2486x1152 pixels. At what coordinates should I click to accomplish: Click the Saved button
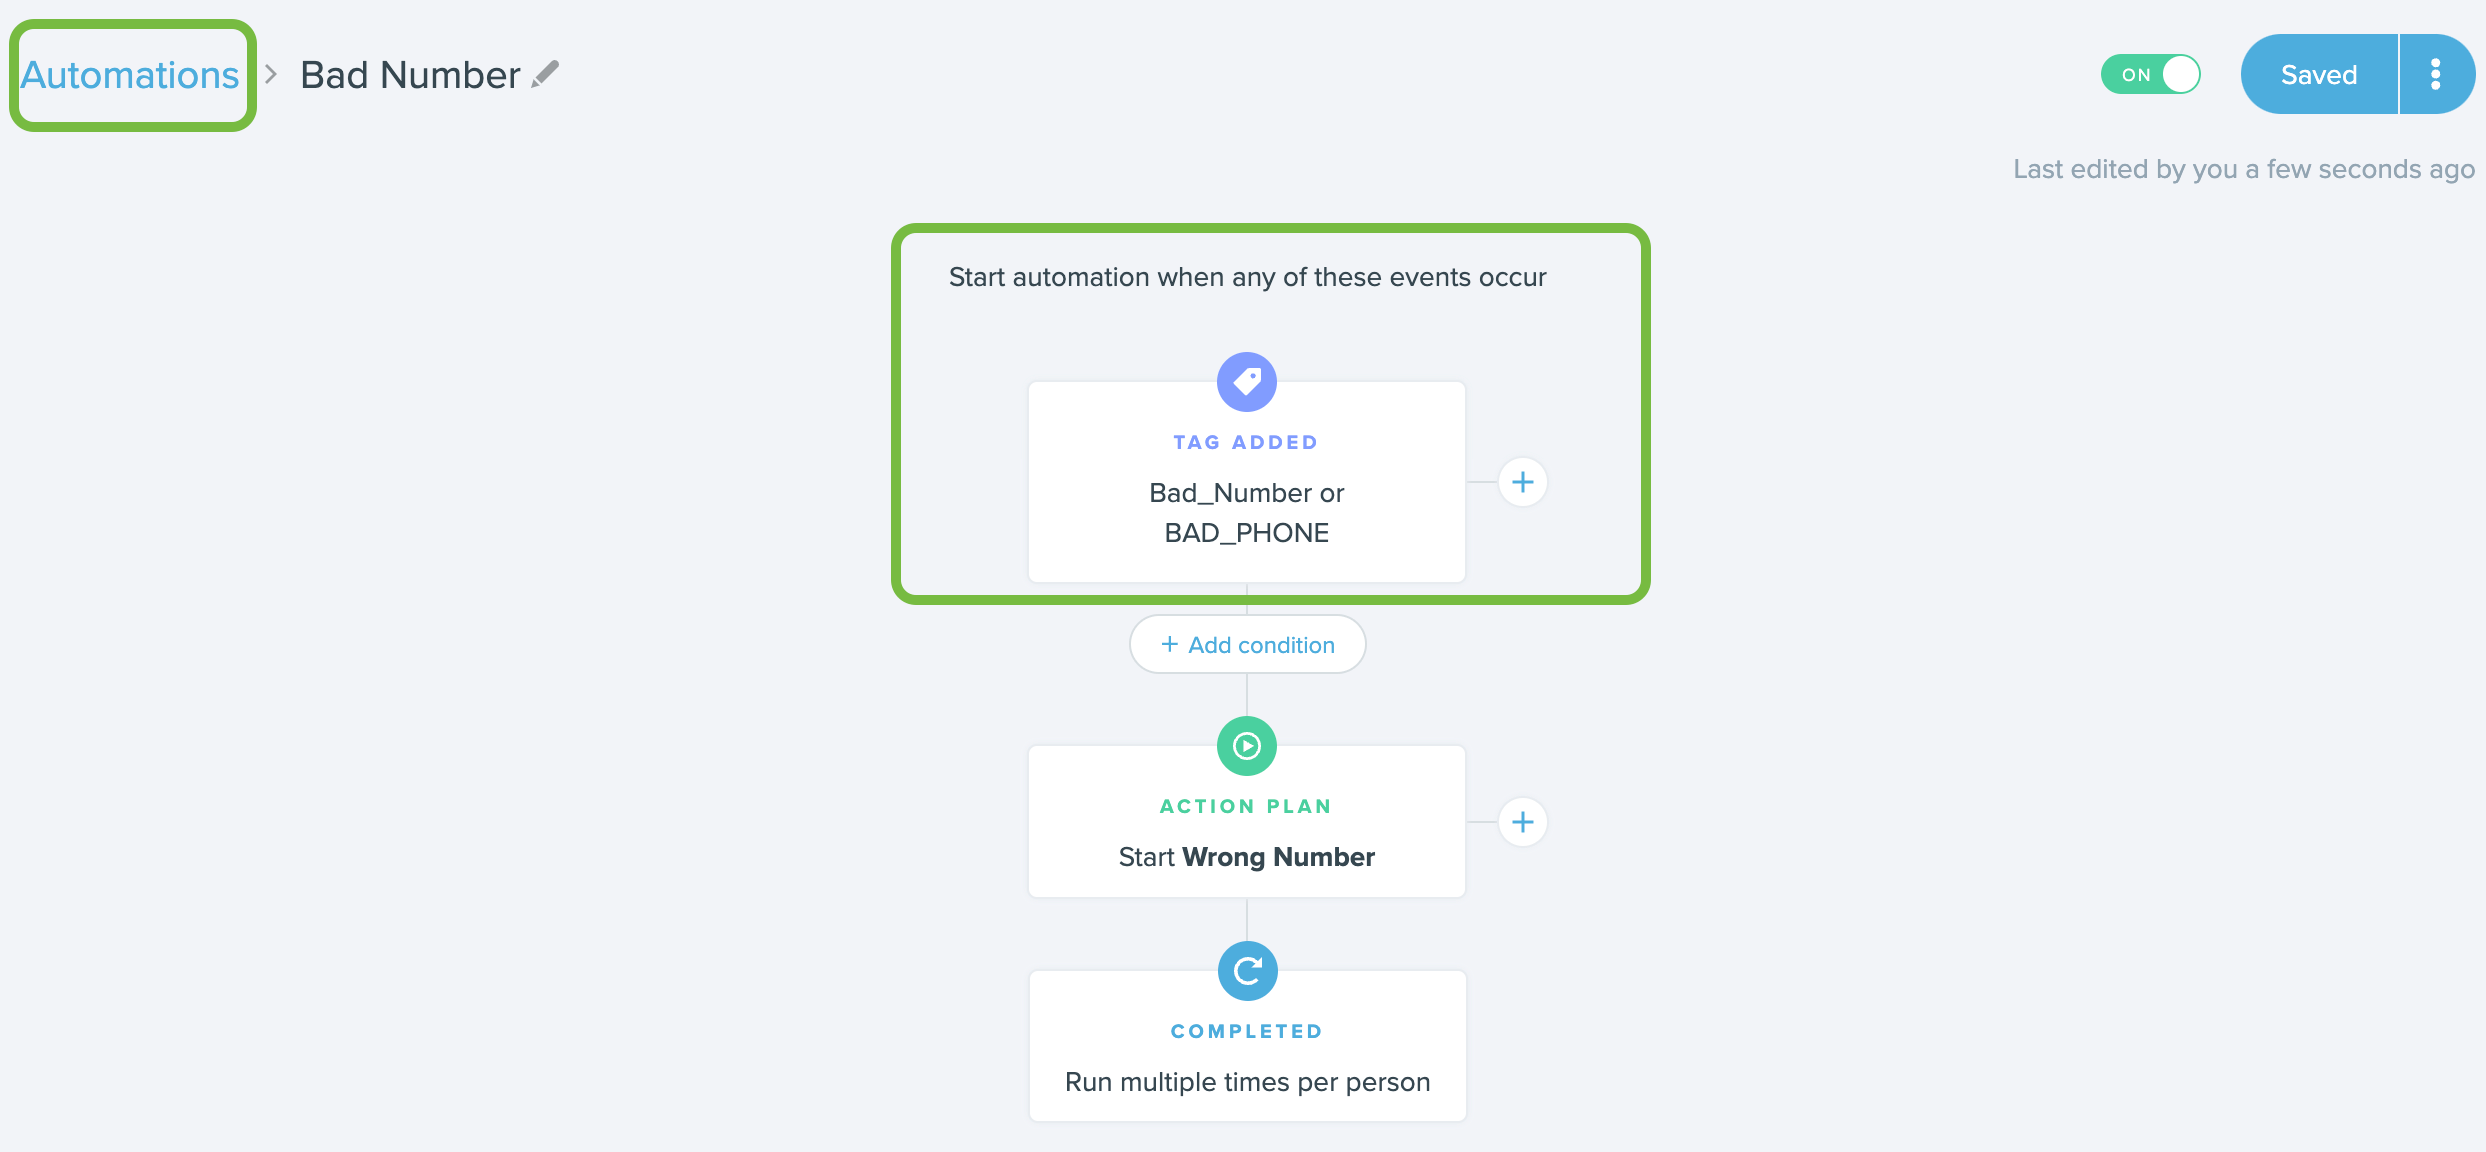click(x=2318, y=74)
